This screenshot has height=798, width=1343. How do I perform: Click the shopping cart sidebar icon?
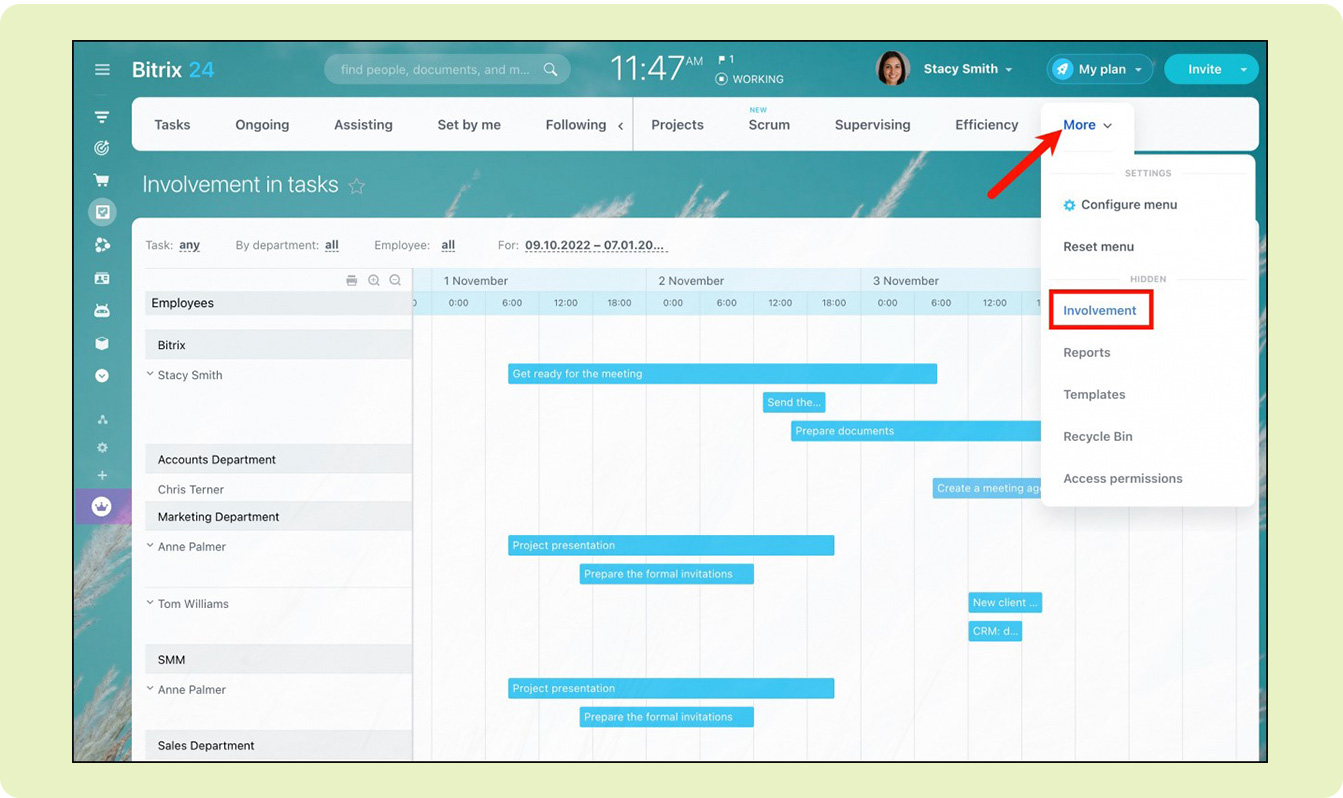[x=101, y=181]
